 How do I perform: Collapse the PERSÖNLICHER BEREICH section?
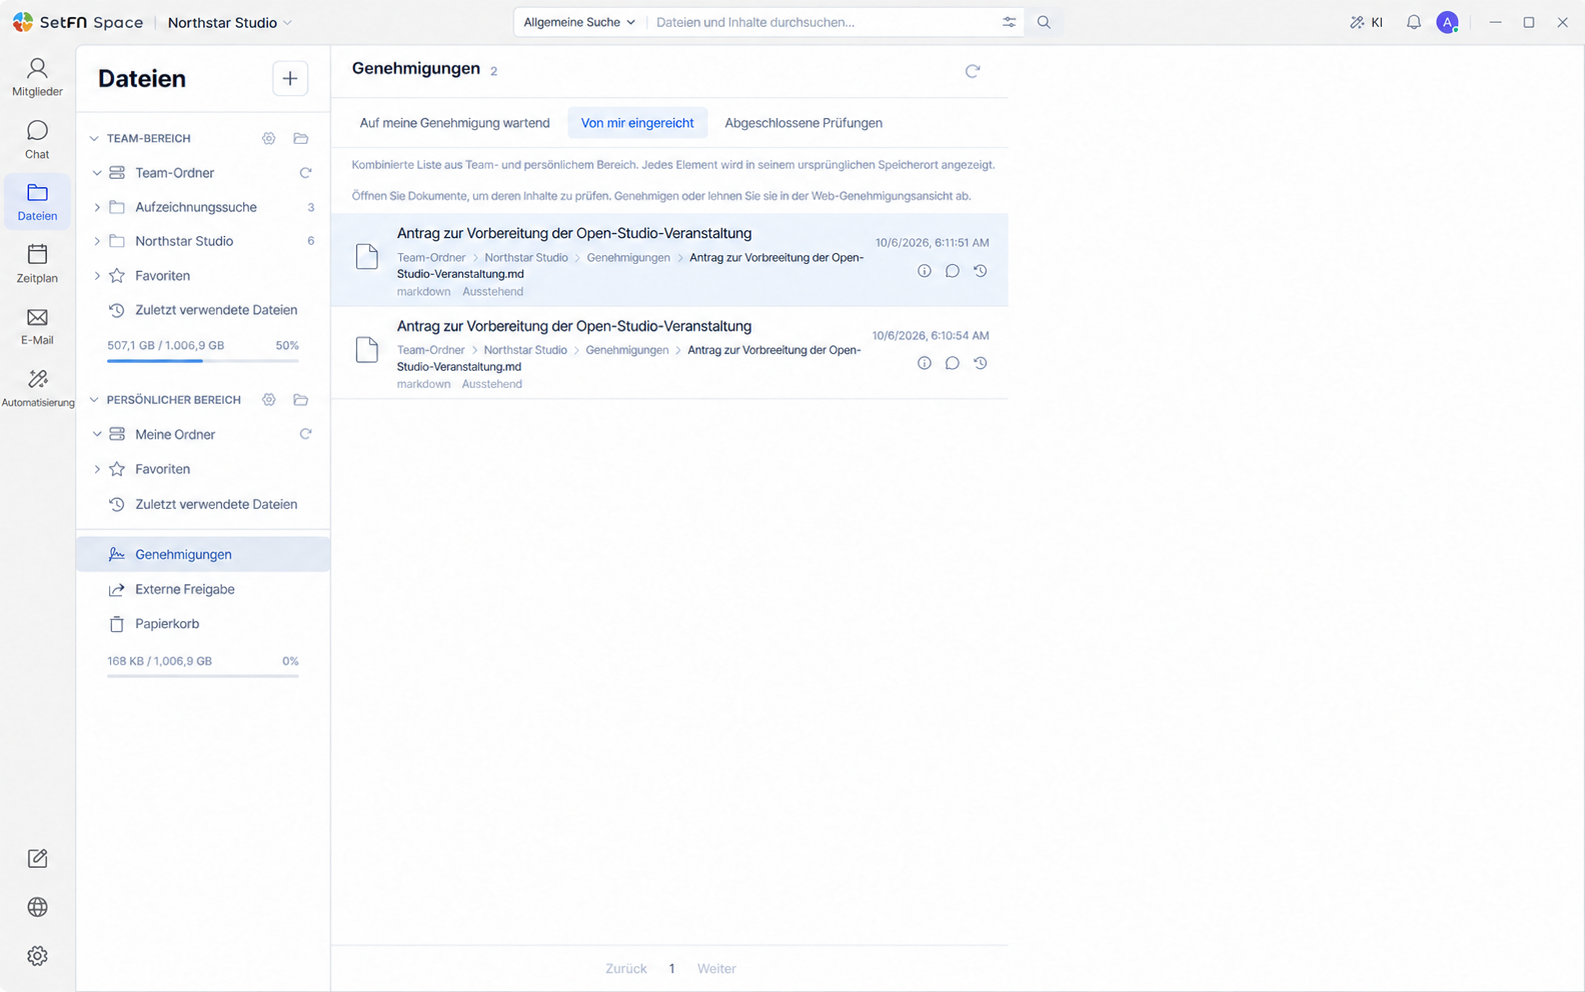point(94,400)
